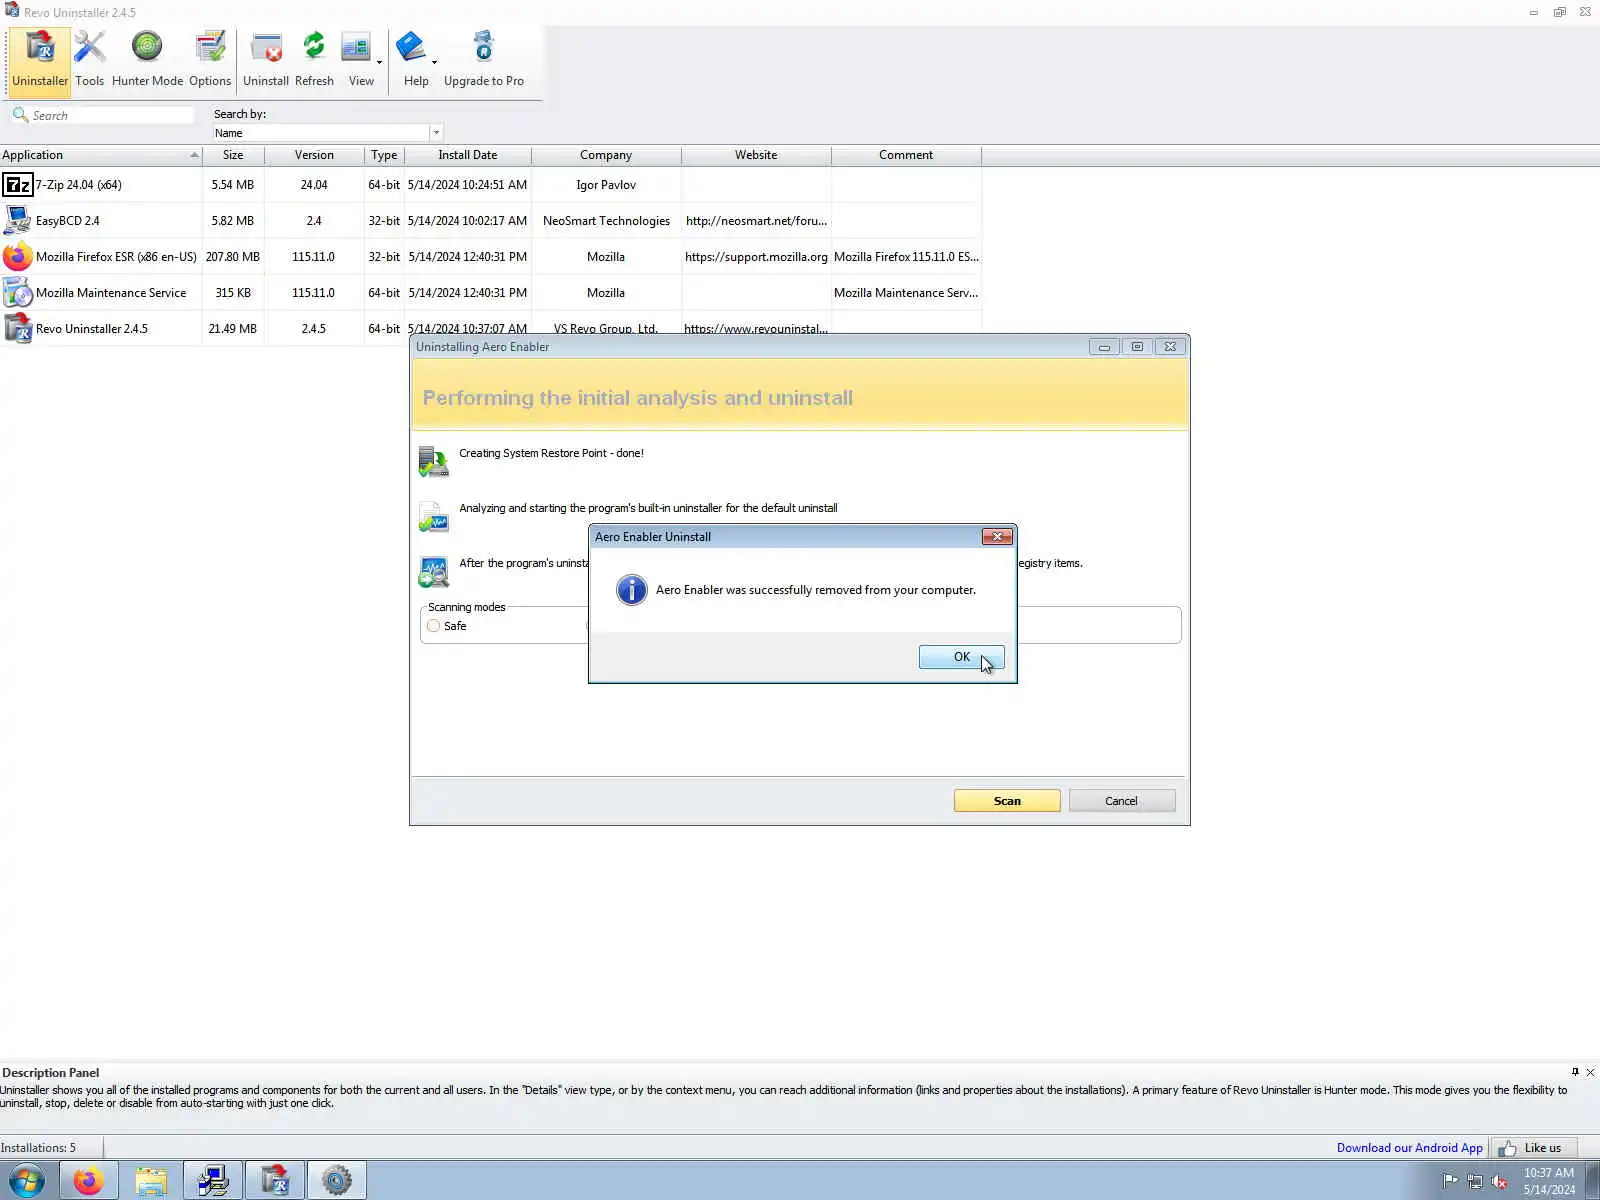Click the built-in uninstaller analysis step icon
This screenshot has height=1200, width=1600.
(x=433, y=517)
